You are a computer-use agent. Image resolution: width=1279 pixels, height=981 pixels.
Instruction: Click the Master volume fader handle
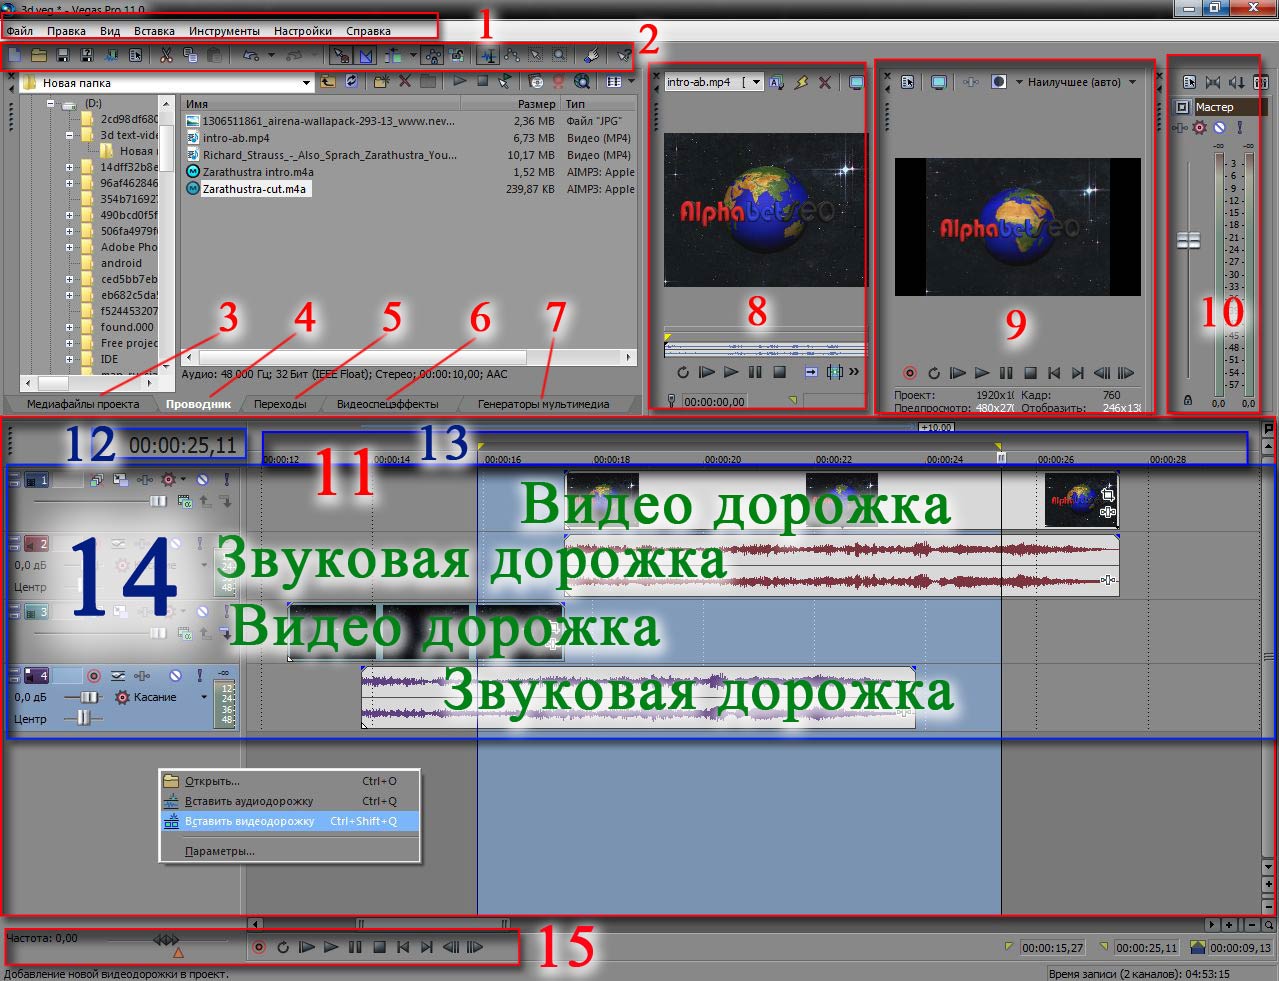tap(1188, 241)
